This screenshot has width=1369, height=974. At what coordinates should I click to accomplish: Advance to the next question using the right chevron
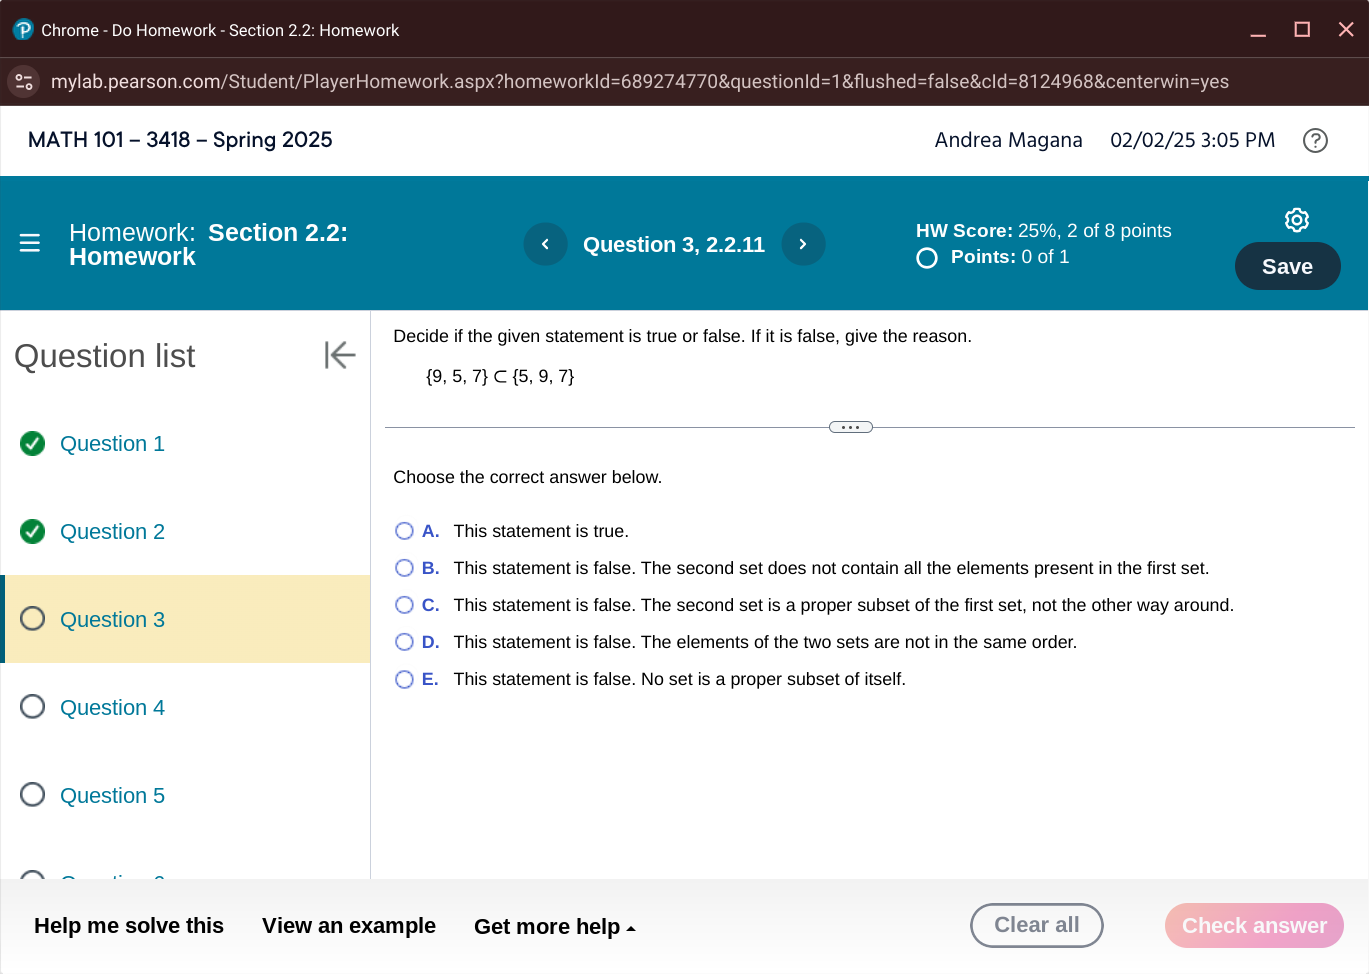[x=803, y=243]
